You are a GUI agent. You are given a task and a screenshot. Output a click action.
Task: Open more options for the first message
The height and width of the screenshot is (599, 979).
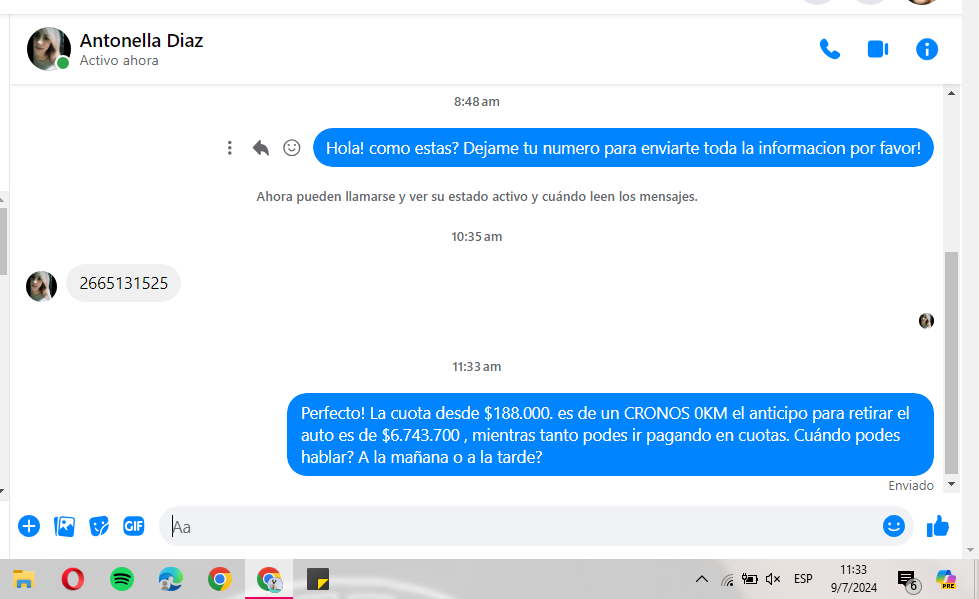click(230, 148)
